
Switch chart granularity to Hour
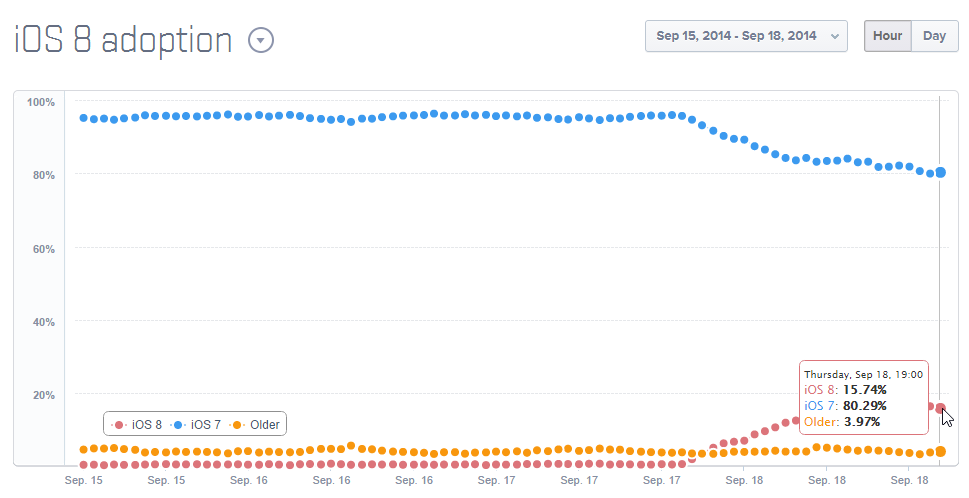887,36
